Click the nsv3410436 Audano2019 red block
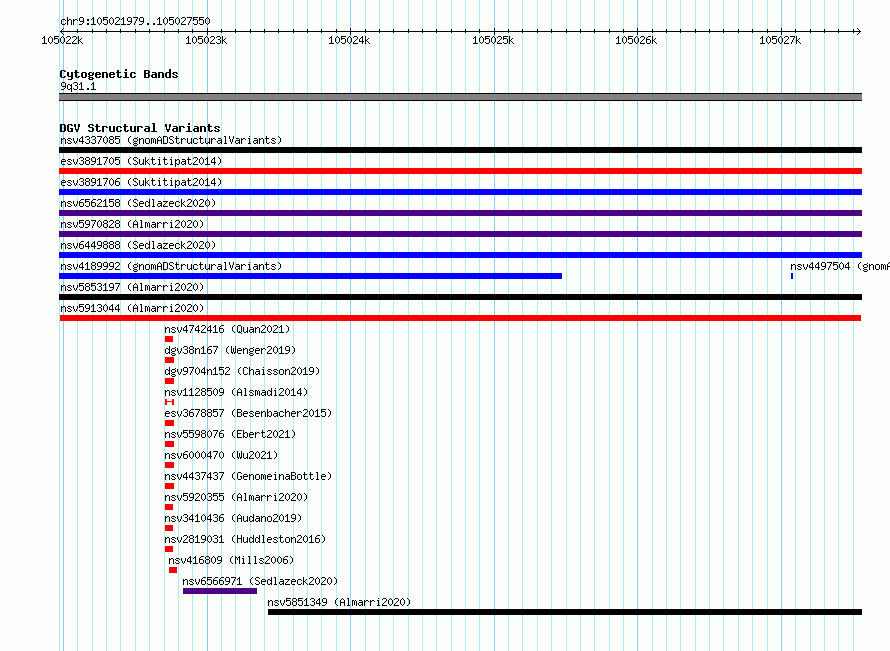890x651 pixels. click(x=169, y=528)
